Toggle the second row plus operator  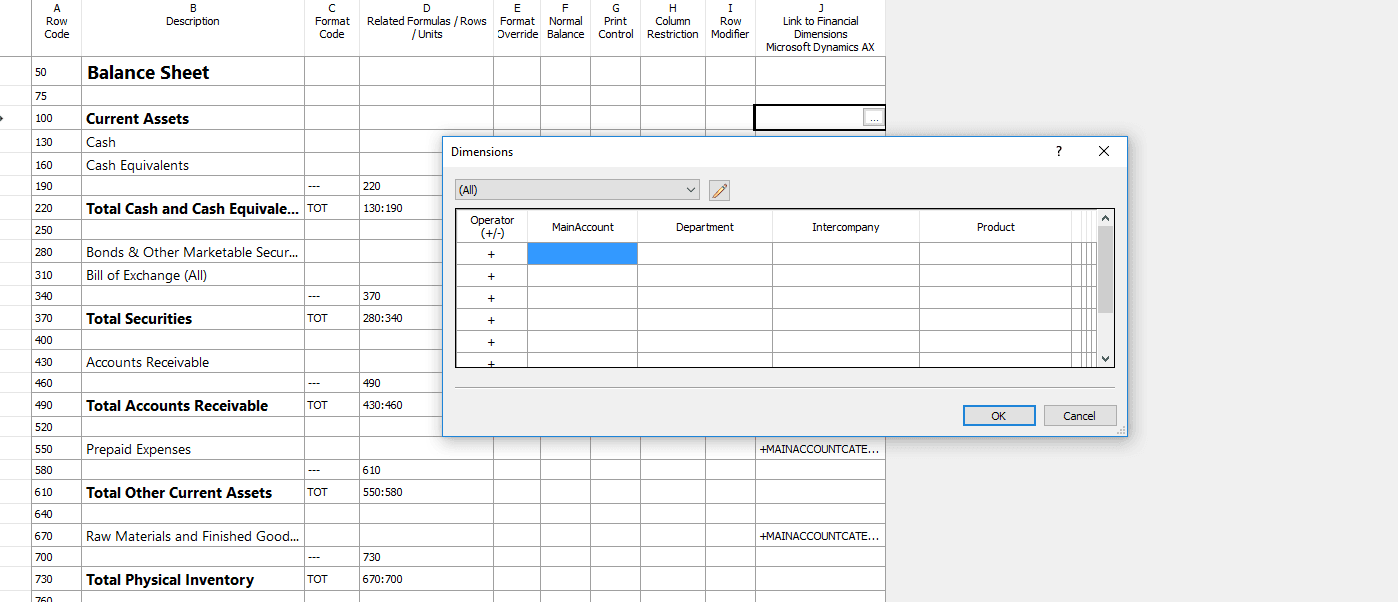coord(491,276)
